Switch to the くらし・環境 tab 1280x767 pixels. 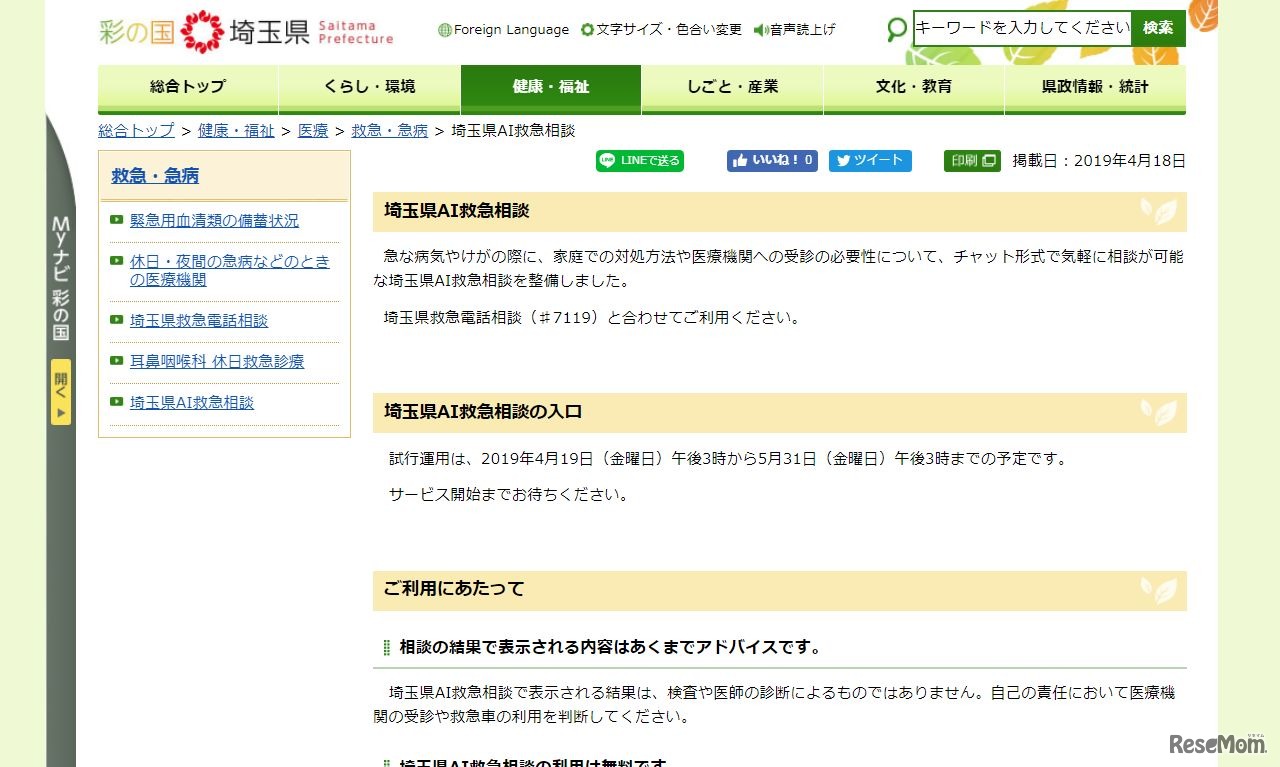pyautogui.click(x=370, y=89)
